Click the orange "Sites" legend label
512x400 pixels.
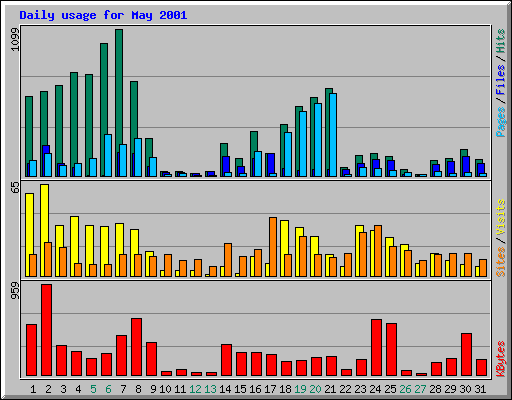pos(501,262)
